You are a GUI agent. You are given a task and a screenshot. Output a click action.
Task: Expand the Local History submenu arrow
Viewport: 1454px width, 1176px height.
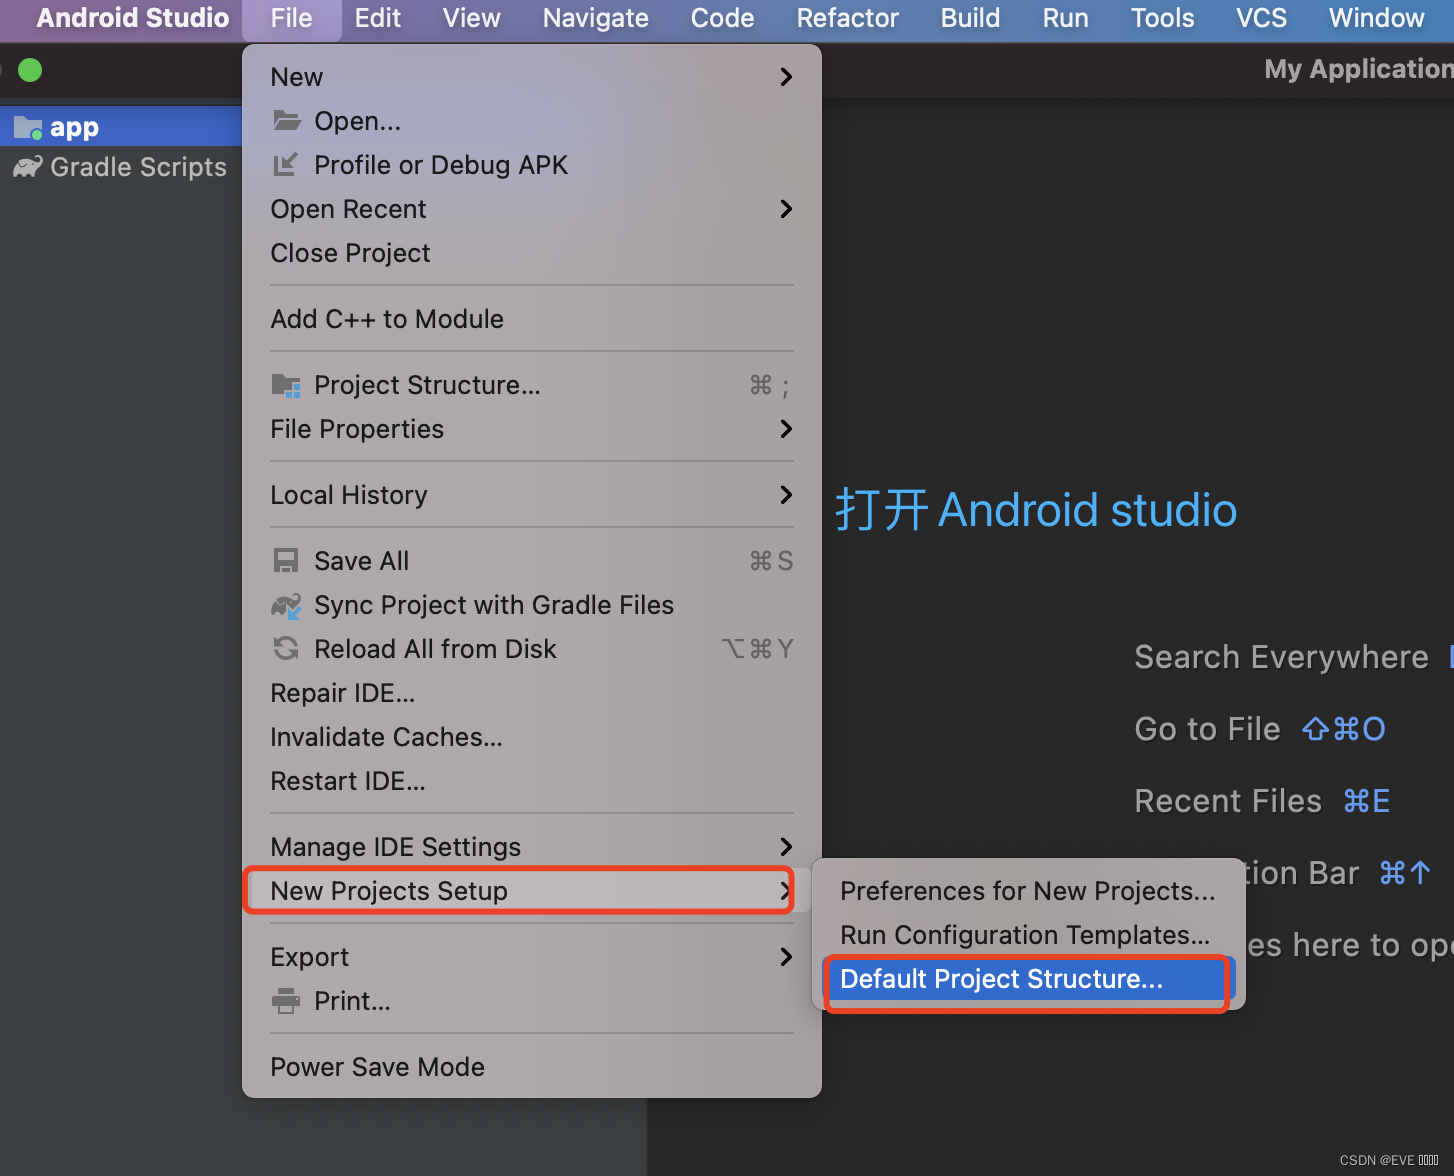coord(786,495)
